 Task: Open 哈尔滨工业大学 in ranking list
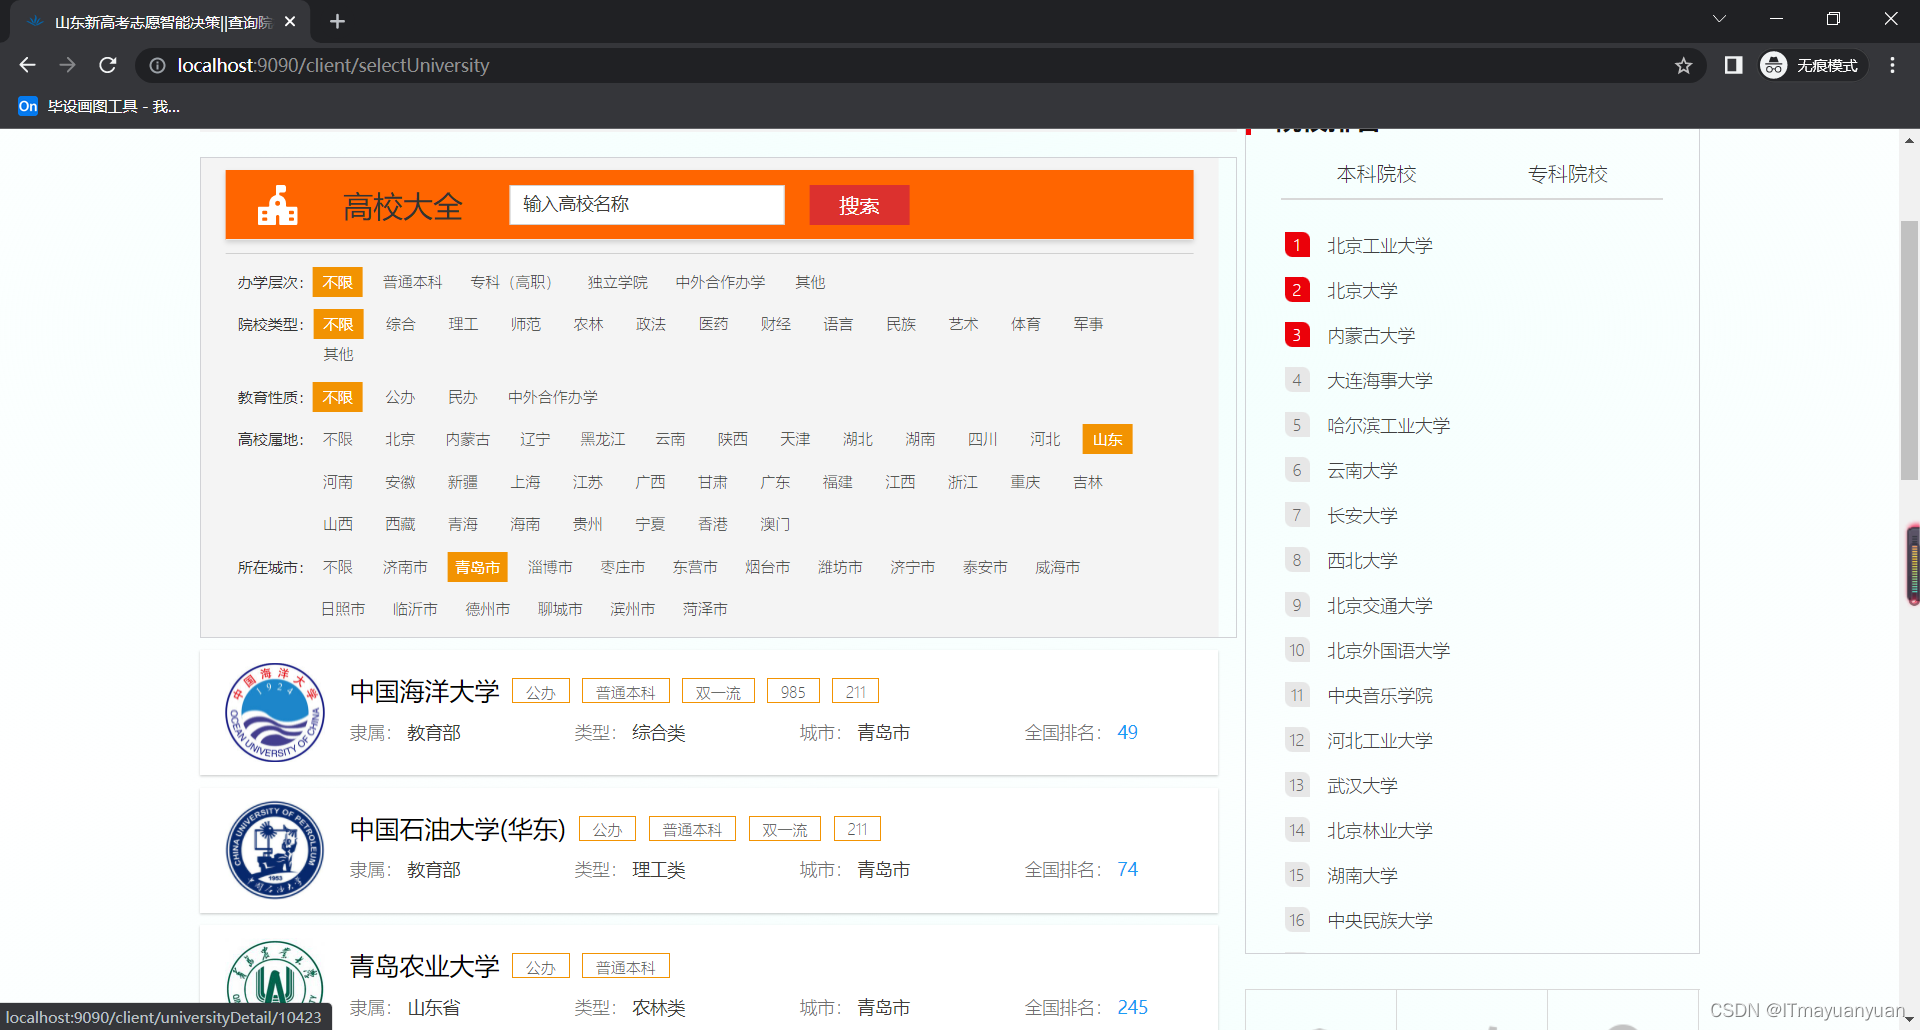coord(1388,426)
